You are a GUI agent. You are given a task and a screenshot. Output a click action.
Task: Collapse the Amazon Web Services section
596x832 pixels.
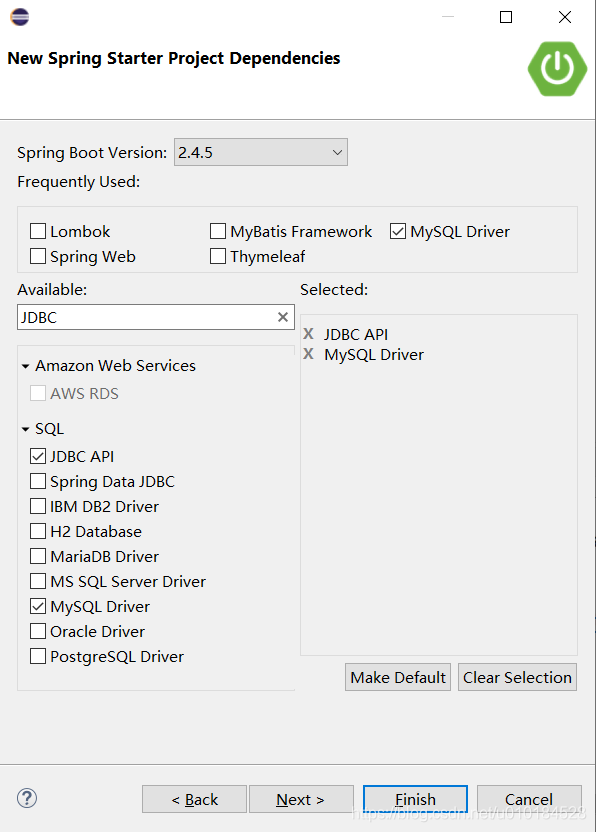point(24,366)
